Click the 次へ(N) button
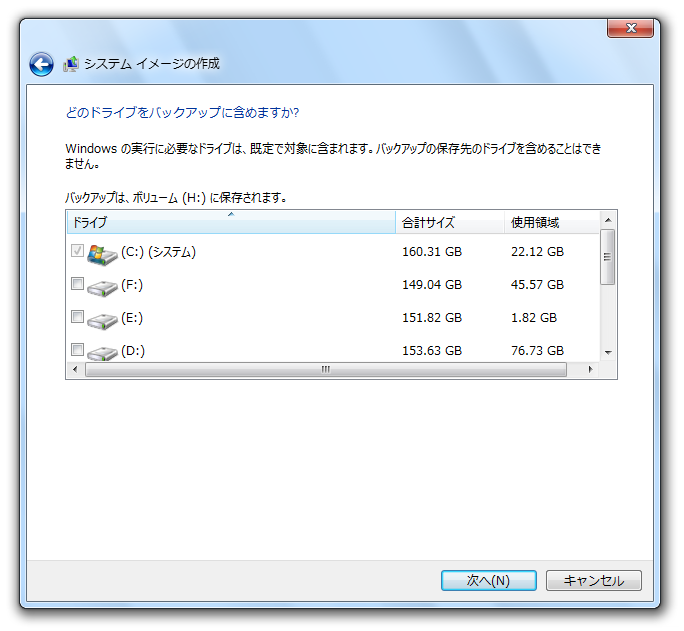The image size is (684, 631). pyautogui.click(x=489, y=580)
